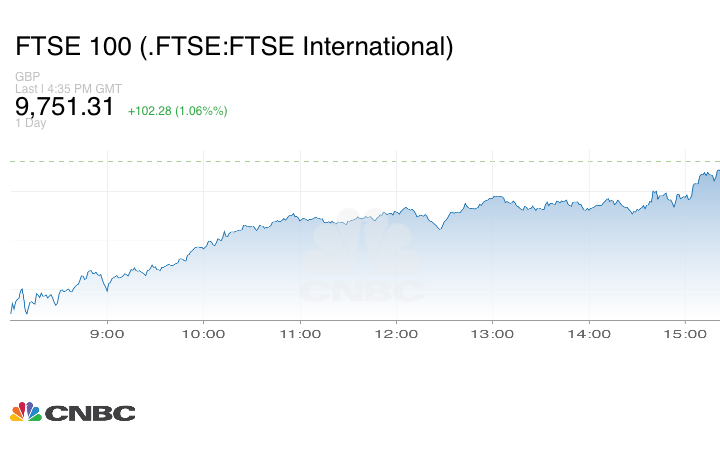Screen dimensions: 720x450
Task: Click the CNBC peacock logo icon at bottom left
Action: (25, 411)
